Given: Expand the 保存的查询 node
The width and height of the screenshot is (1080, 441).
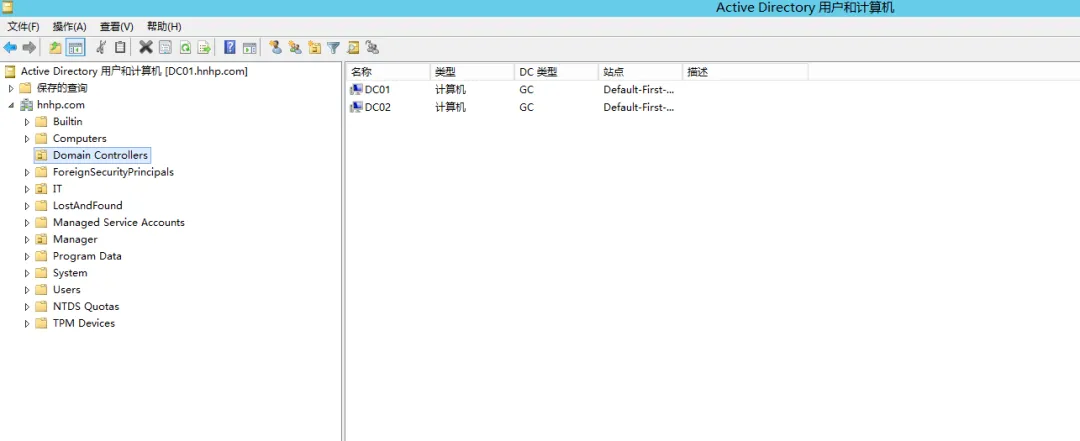Looking at the screenshot, I should point(10,88).
